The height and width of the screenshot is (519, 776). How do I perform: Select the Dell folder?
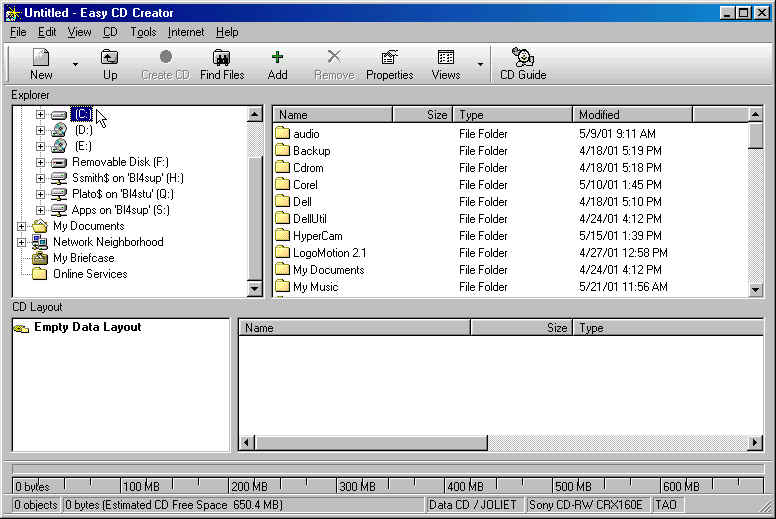[x=293, y=201]
